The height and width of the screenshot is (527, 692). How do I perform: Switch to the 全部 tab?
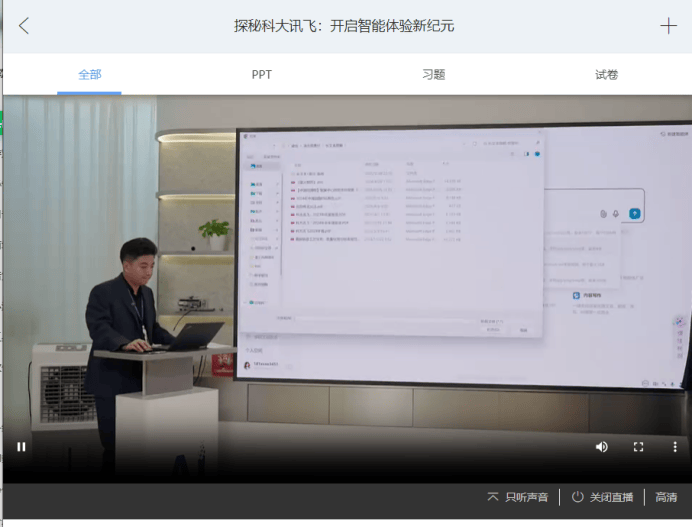pyautogui.click(x=89, y=75)
